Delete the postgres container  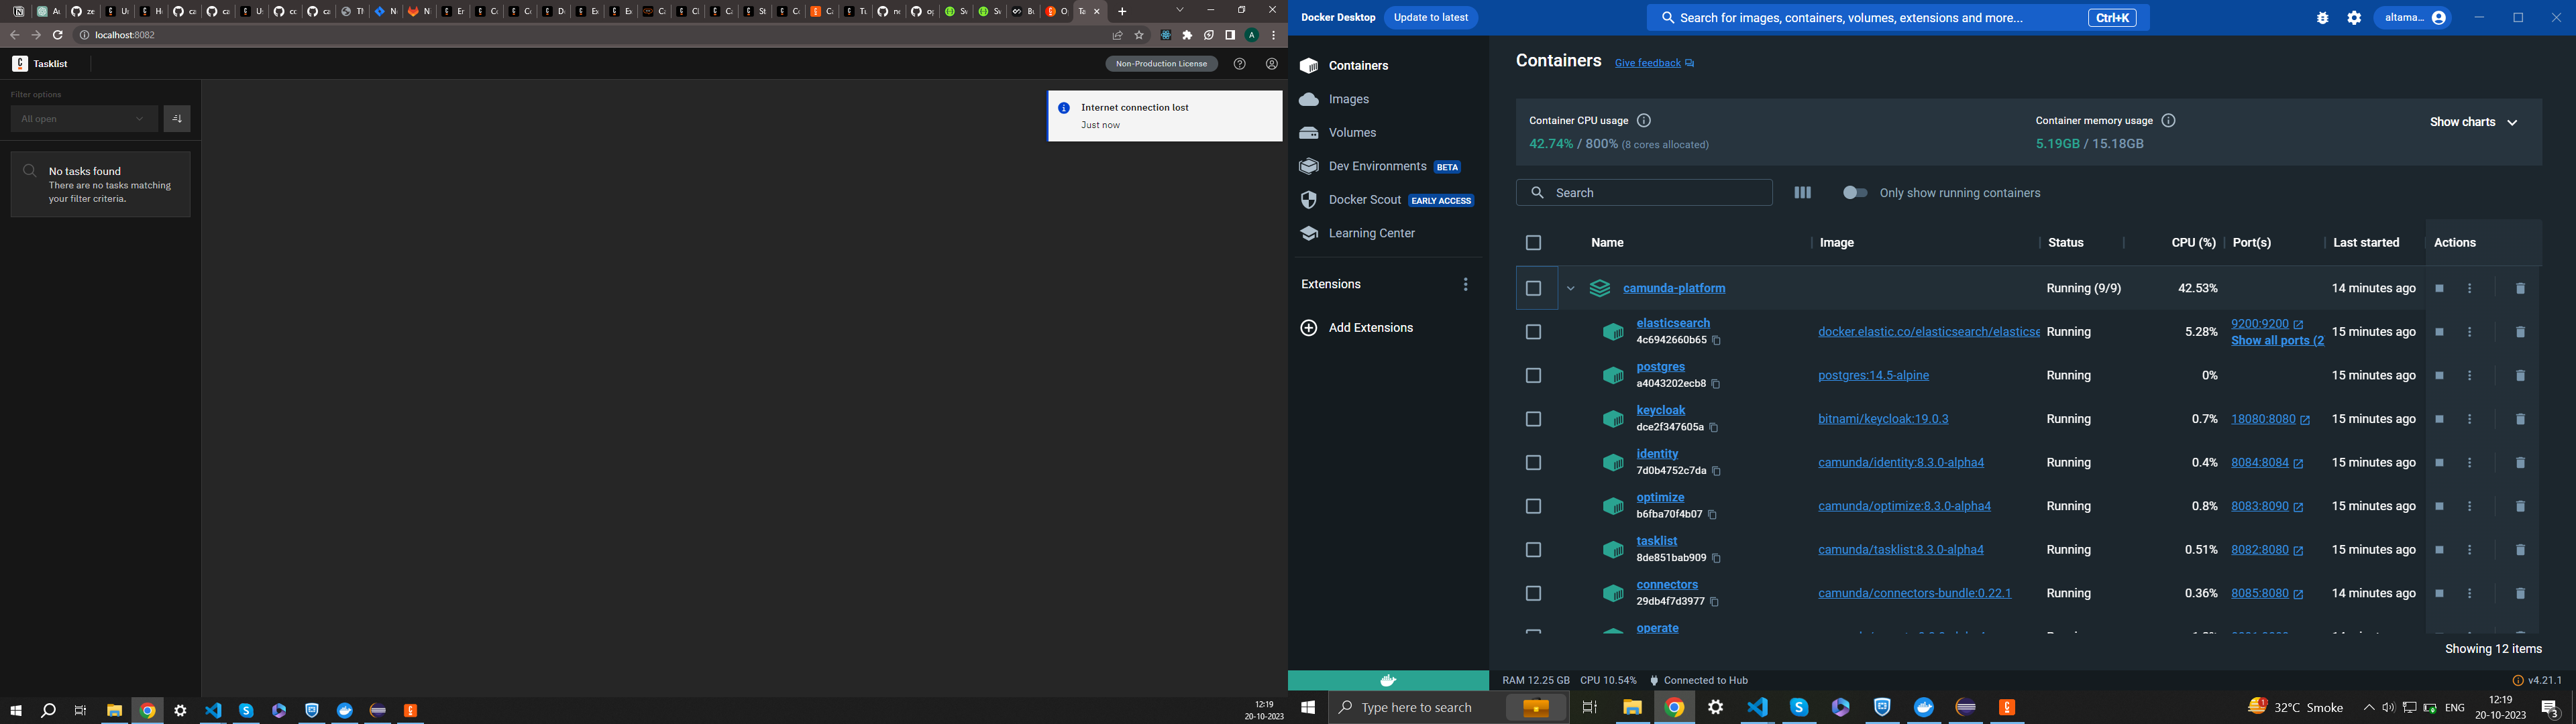tap(2520, 376)
